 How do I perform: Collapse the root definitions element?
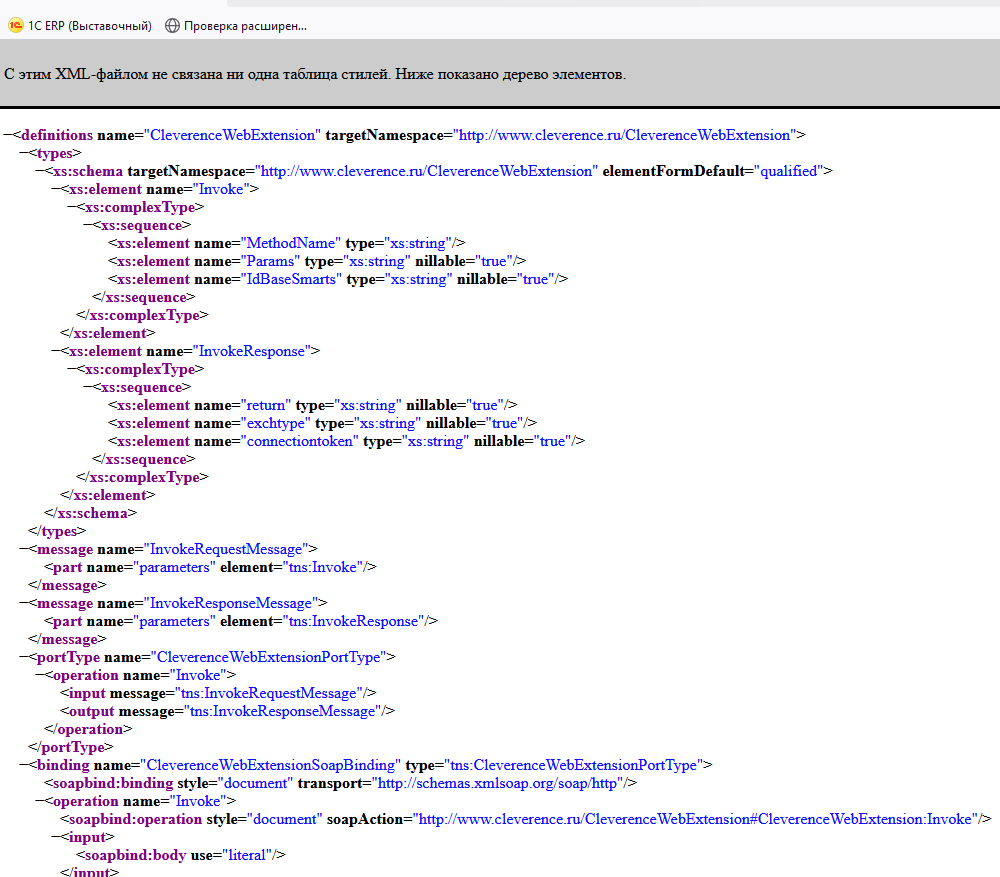[9, 135]
